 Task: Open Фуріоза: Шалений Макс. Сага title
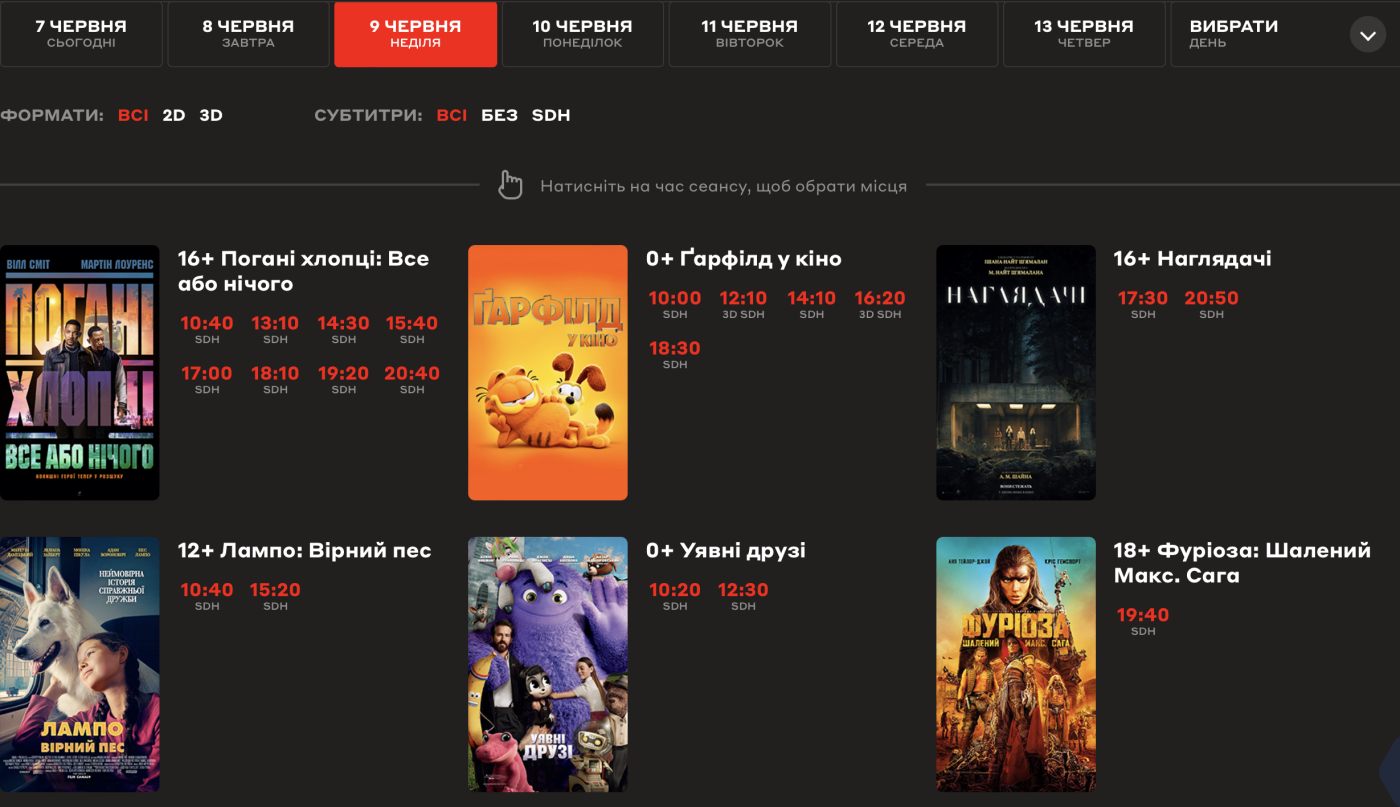pyautogui.click(x=1242, y=563)
